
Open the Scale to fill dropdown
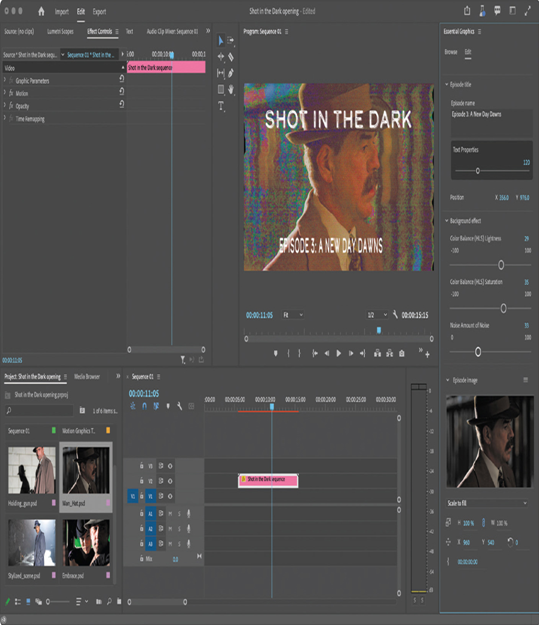click(487, 503)
